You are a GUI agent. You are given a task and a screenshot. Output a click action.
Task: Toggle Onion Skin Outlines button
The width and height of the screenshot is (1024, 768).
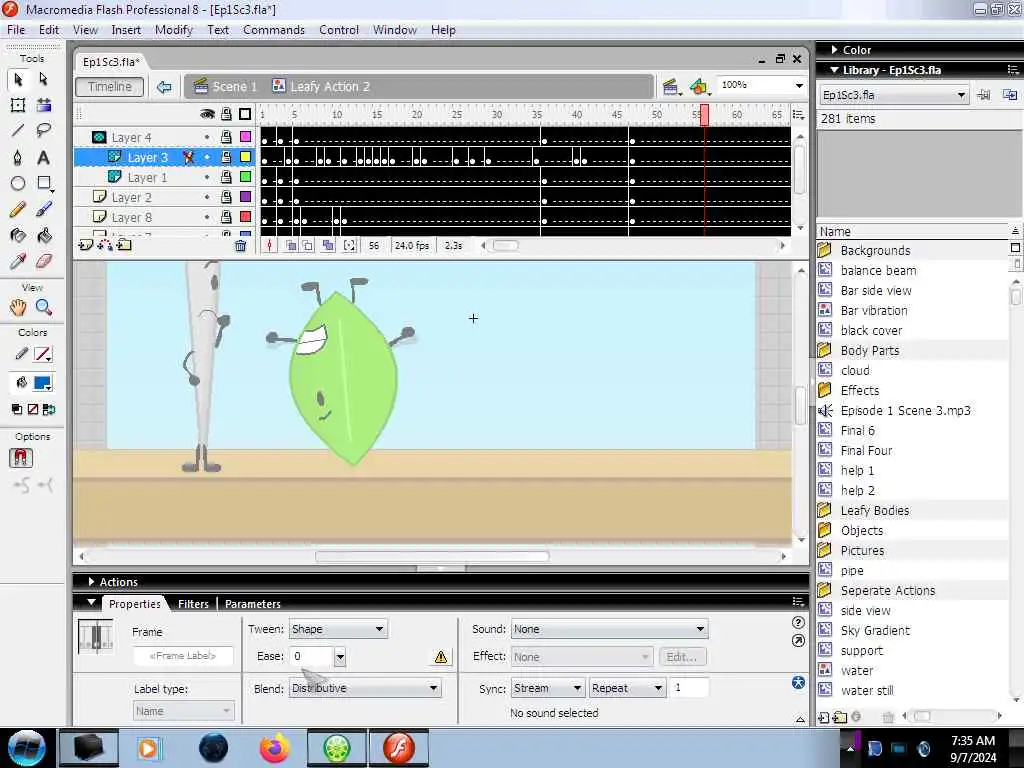pos(308,246)
